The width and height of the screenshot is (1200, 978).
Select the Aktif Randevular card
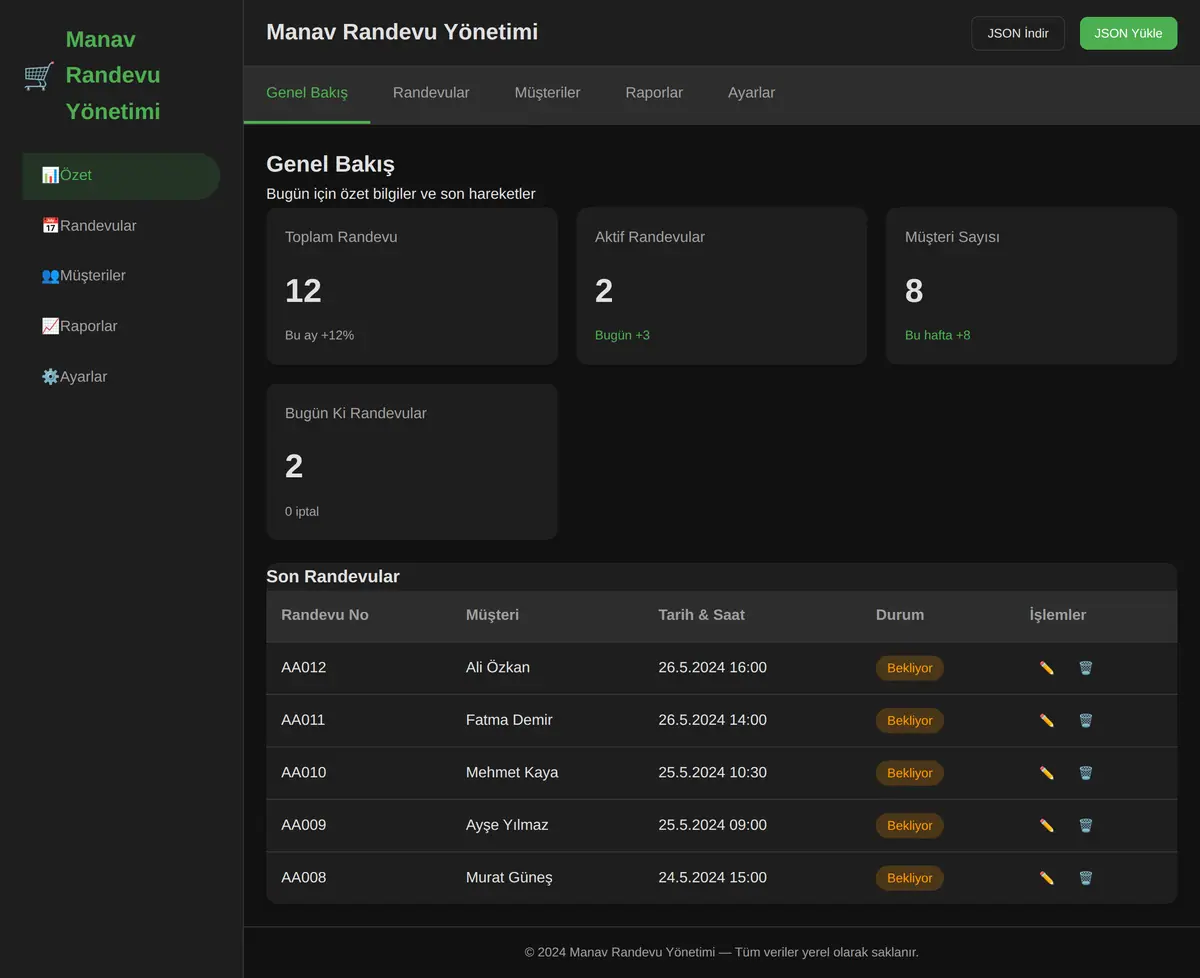tap(722, 286)
